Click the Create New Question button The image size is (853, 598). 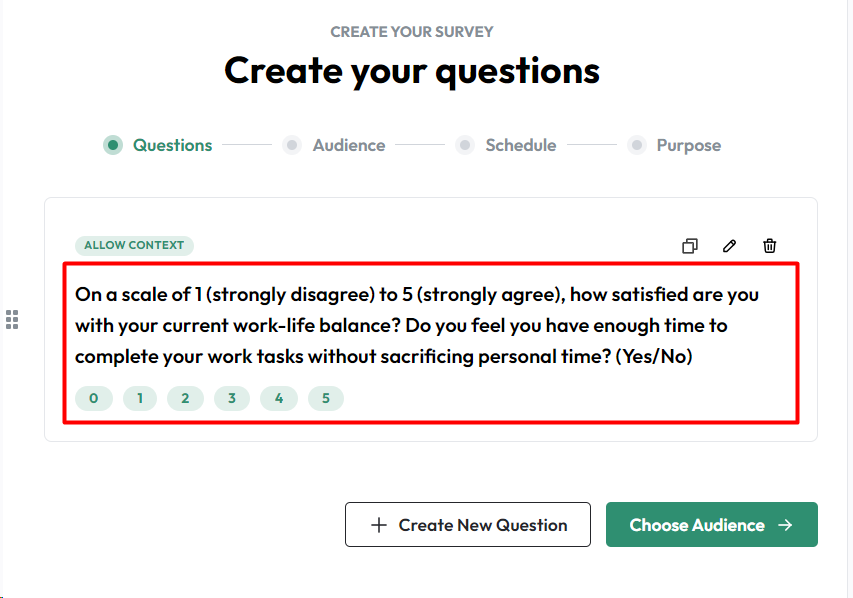pyautogui.click(x=468, y=525)
